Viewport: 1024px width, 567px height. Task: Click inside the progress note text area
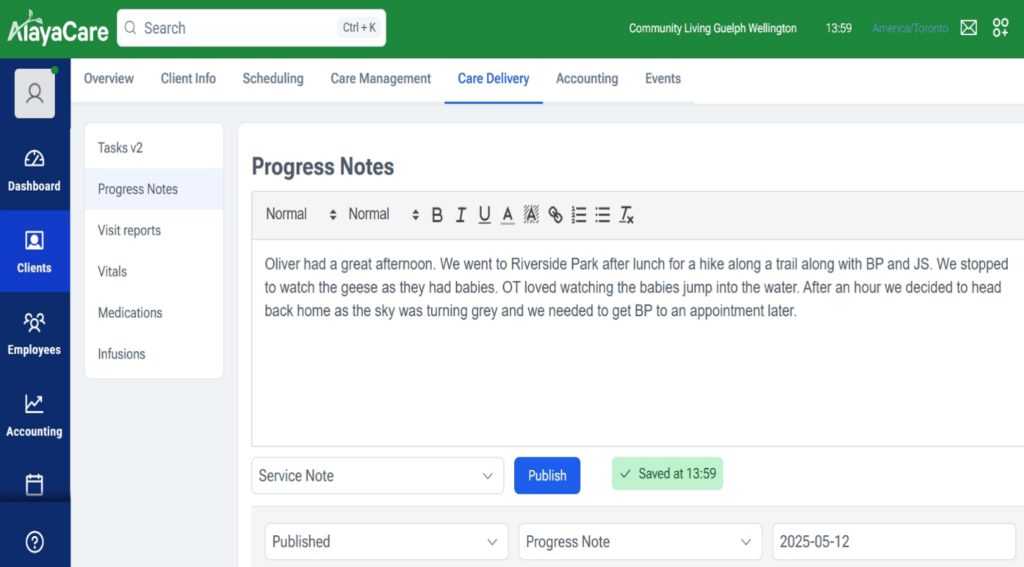click(637, 343)
